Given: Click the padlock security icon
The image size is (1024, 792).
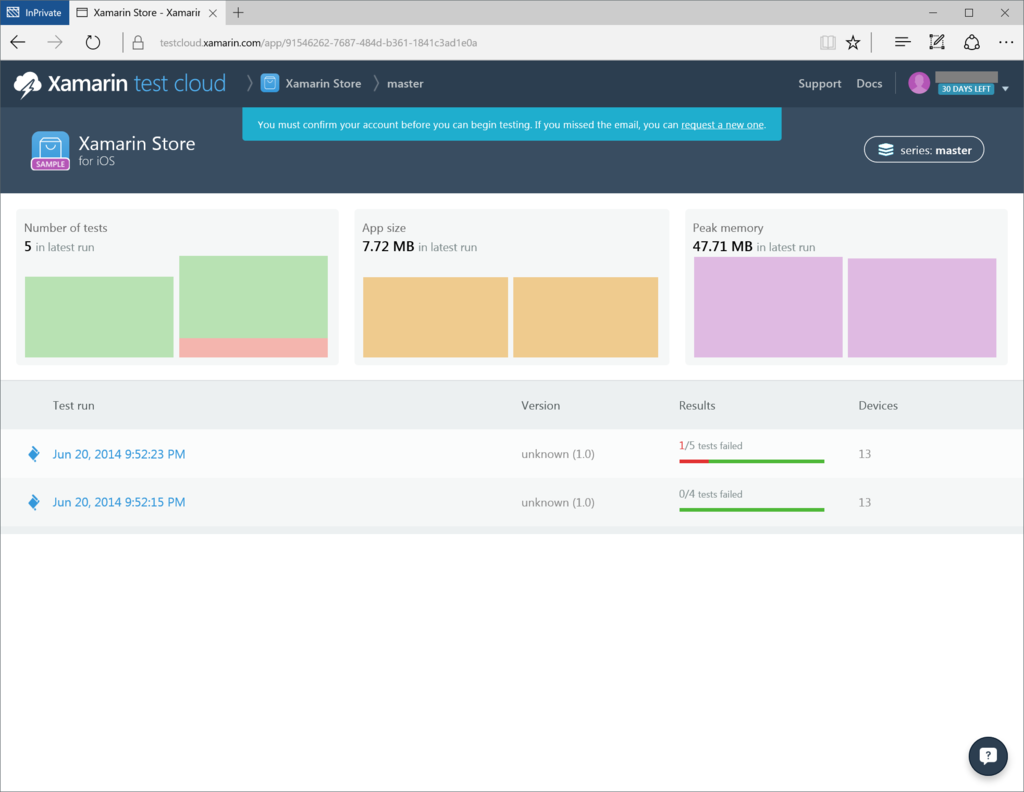Looking at the screenshot, I should (138, 42).
